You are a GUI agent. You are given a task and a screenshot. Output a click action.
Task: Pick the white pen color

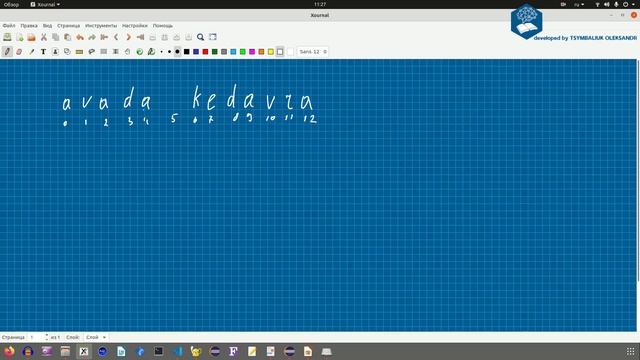[280, 52]
